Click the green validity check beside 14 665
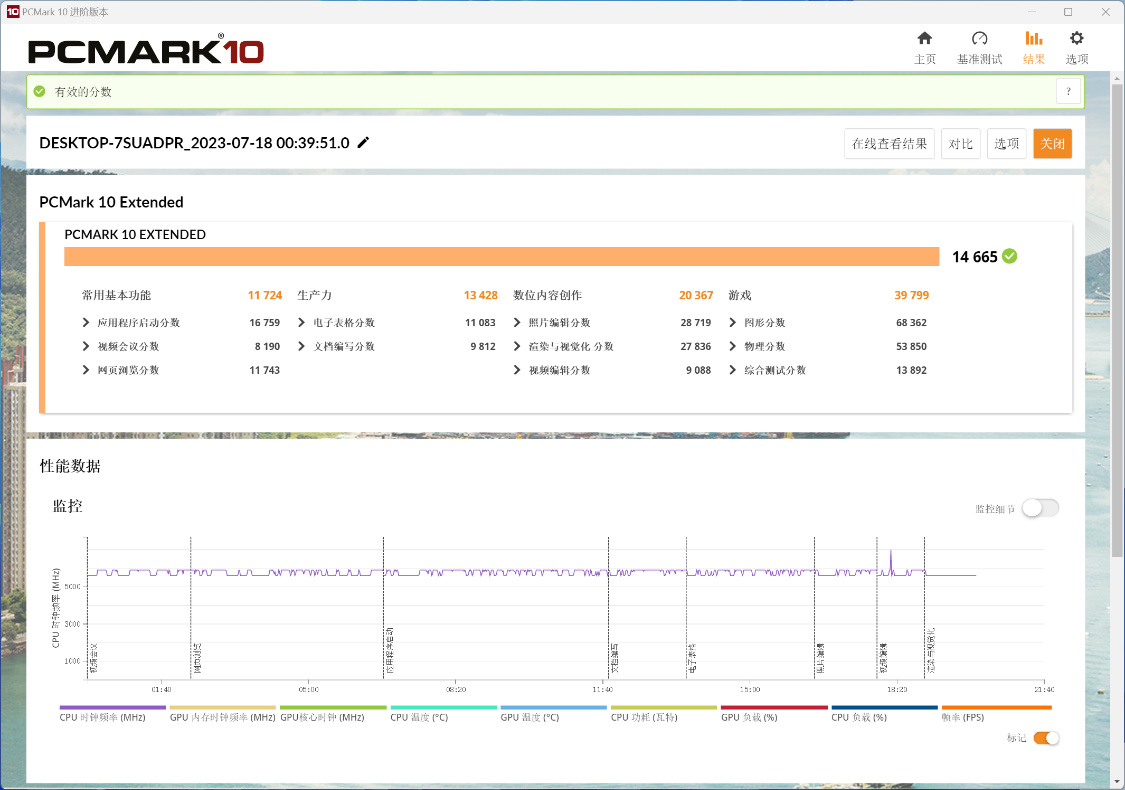The height and width of the screenshot is (790, 1125). tap(1009, 256)
